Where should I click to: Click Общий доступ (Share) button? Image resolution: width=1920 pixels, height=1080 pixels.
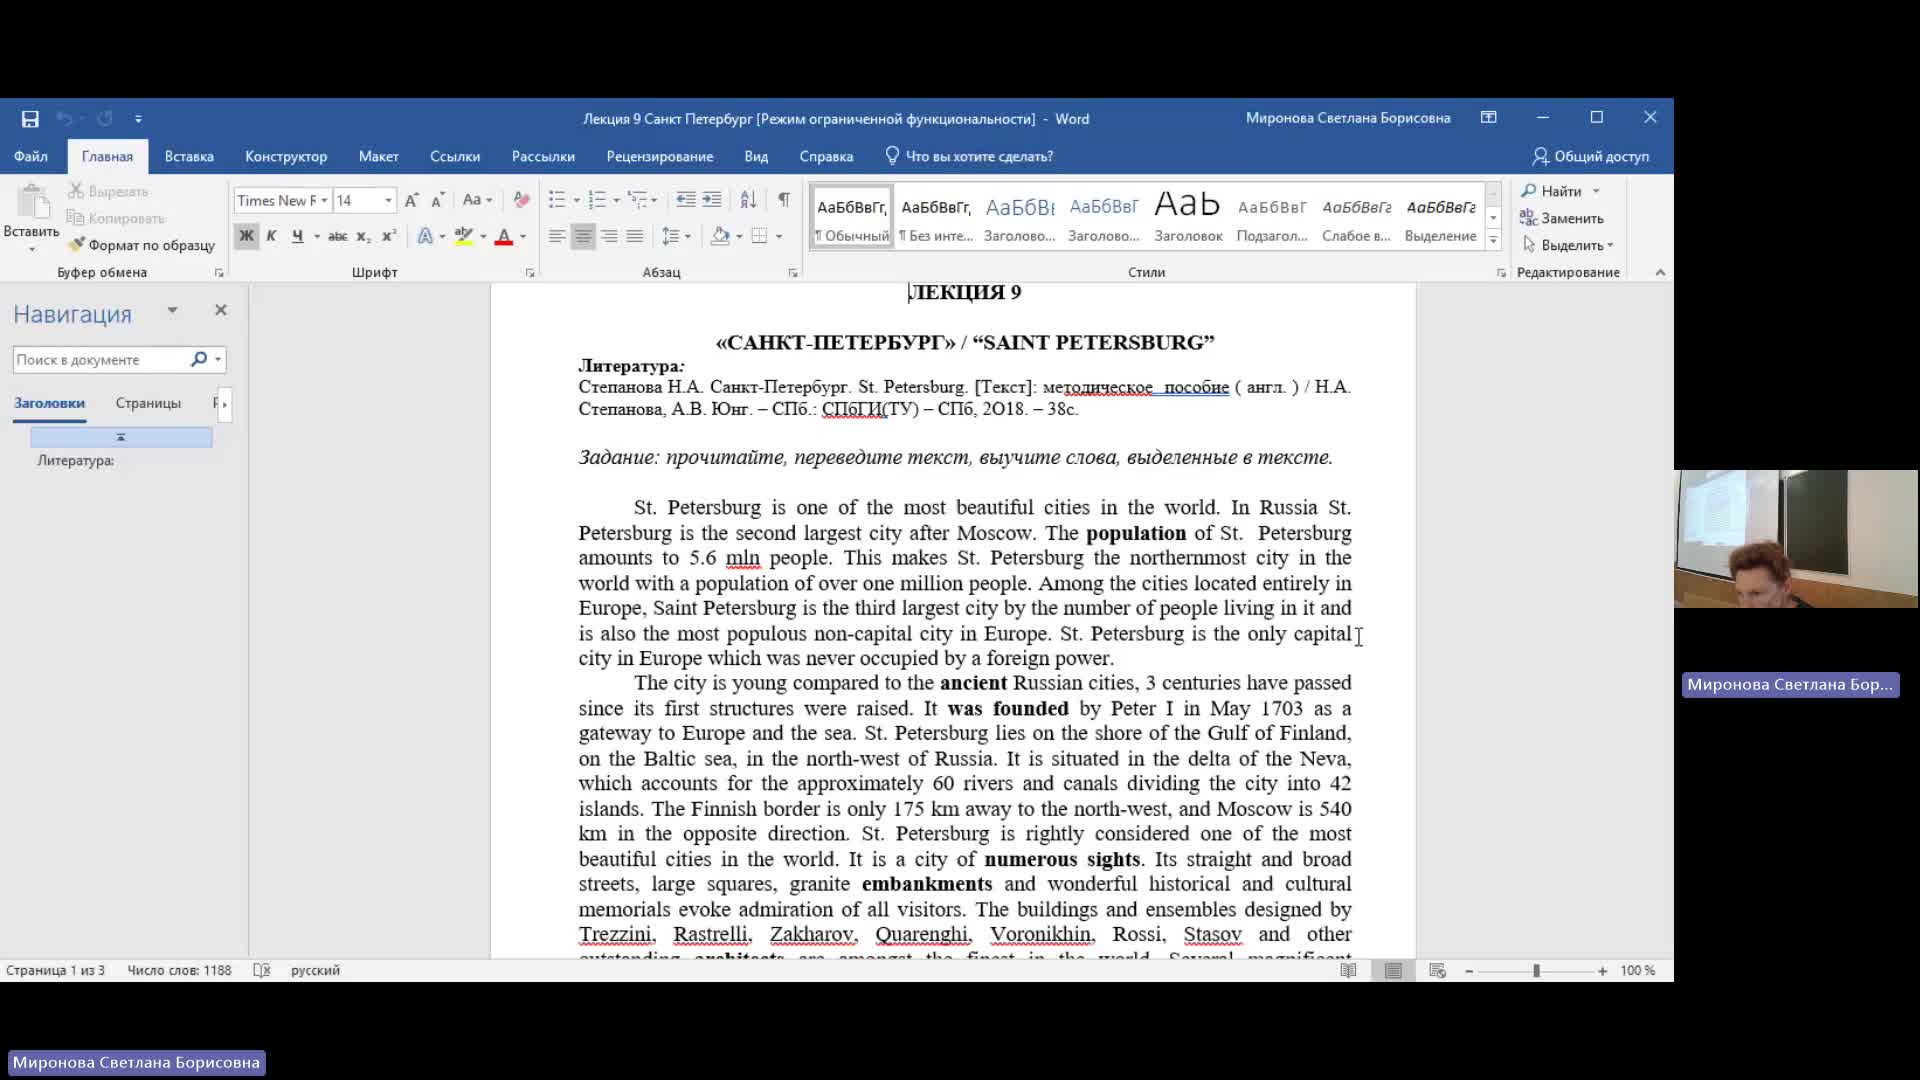1591,156
